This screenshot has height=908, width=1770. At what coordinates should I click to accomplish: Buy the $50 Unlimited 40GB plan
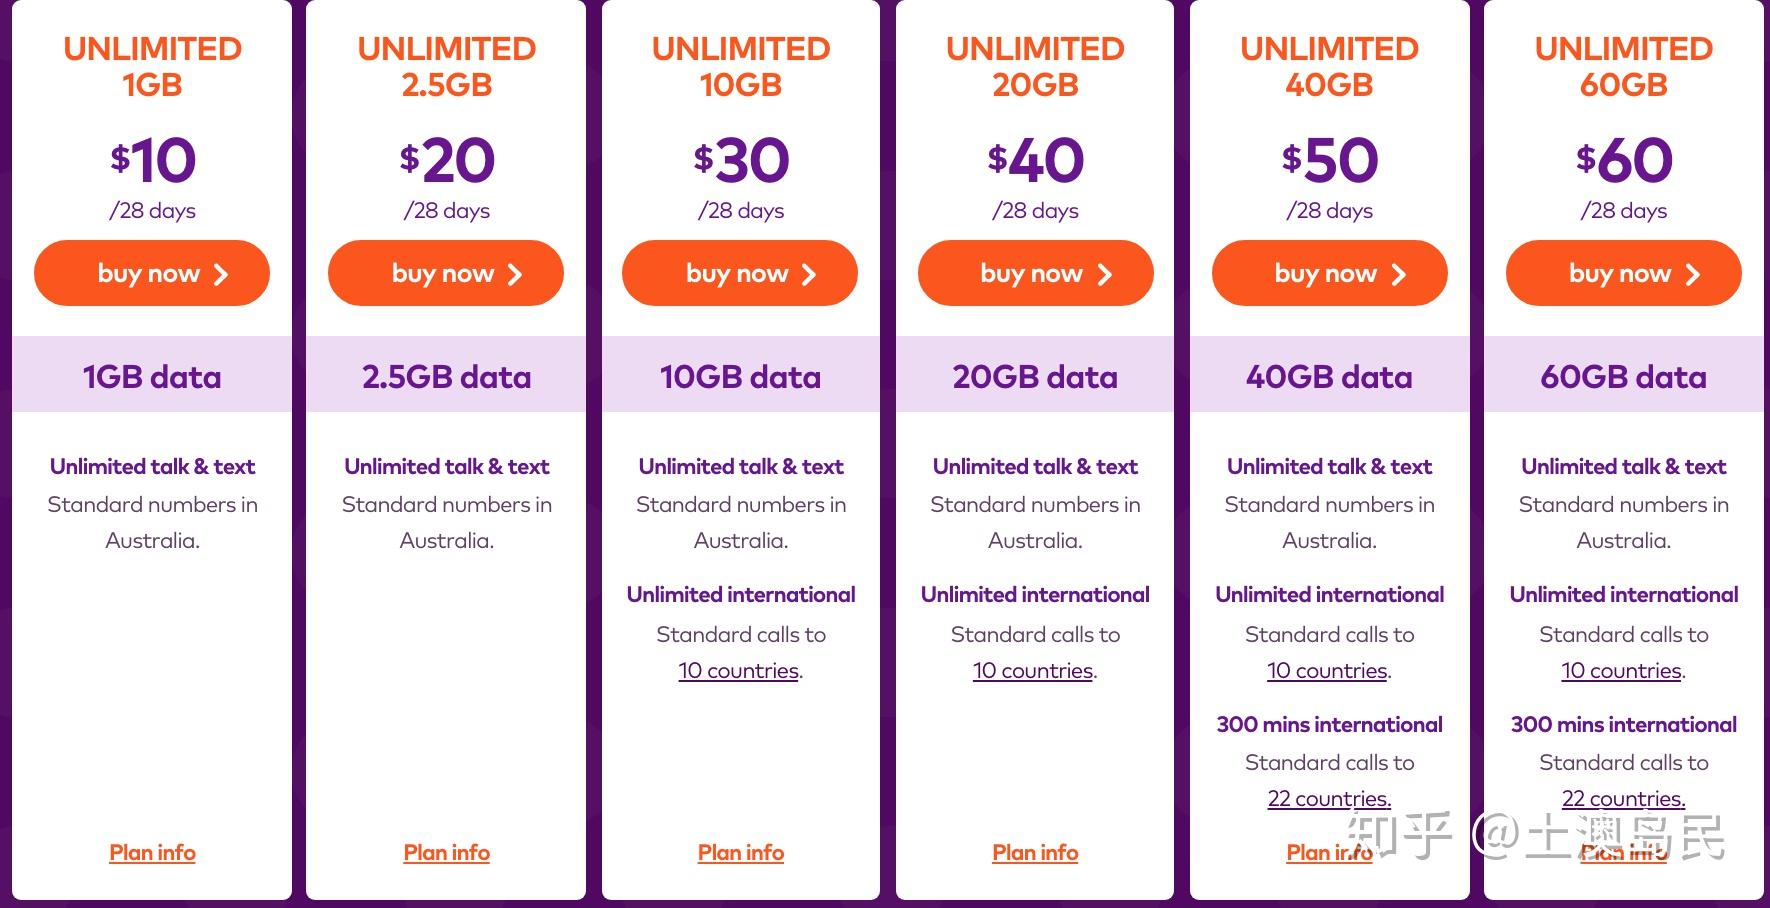coord(1329,273)
